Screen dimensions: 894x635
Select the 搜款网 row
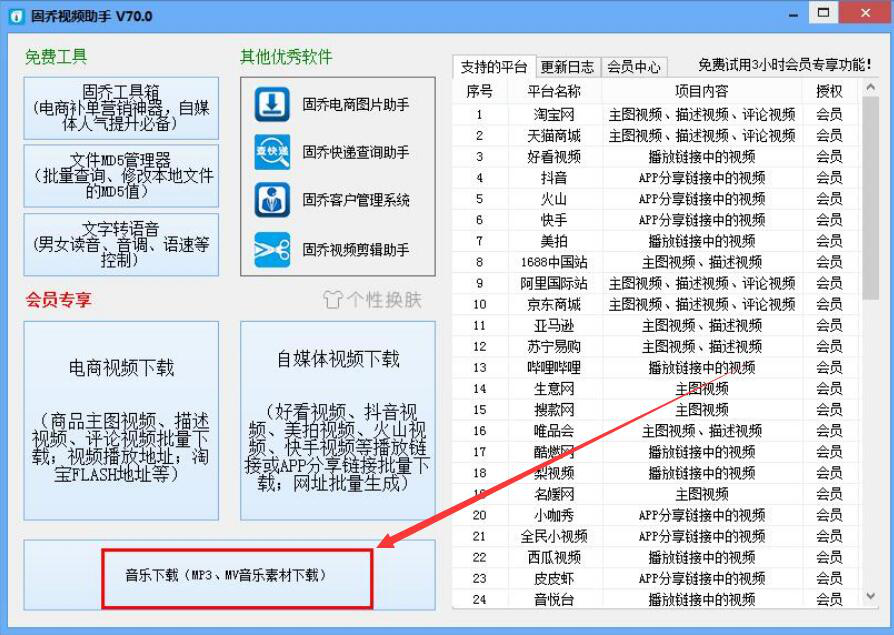pos(656,410)
